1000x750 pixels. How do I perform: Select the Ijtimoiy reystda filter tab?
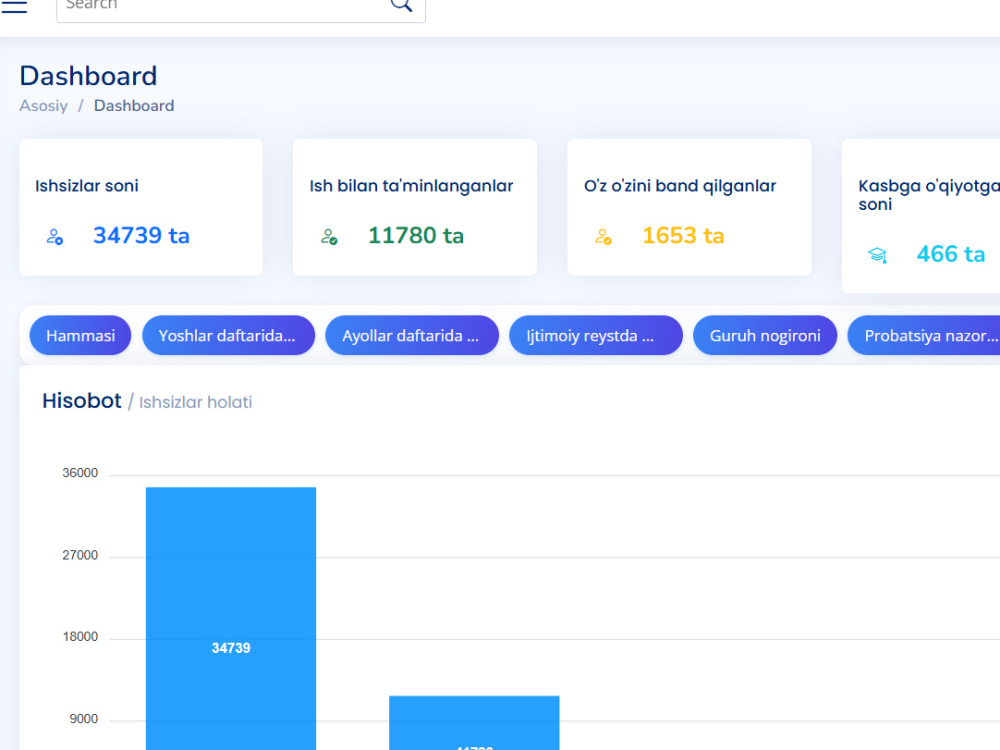pyautogui.click(x=596, y=335)
